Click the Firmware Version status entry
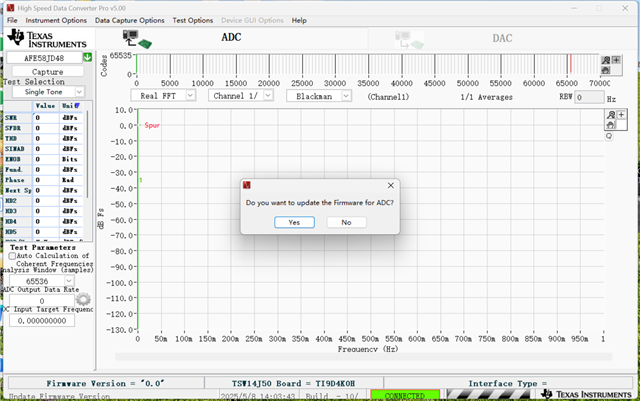This screenshot has width=640, height=401. click(x=106, y=383)
